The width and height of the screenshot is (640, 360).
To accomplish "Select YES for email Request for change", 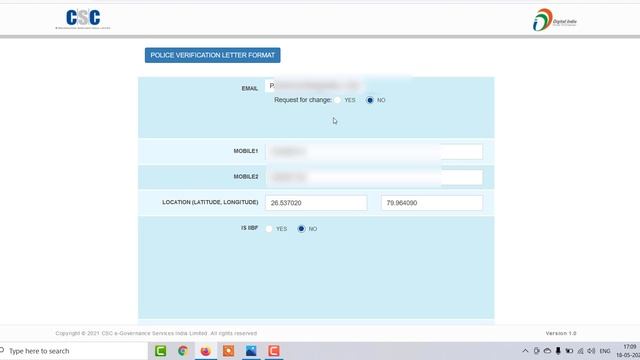I will [x=337, y=100].
